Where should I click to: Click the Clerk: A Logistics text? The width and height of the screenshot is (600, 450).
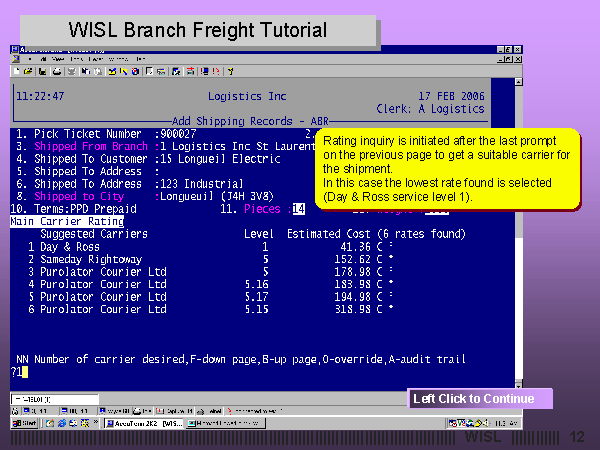[x=430, y=109]
